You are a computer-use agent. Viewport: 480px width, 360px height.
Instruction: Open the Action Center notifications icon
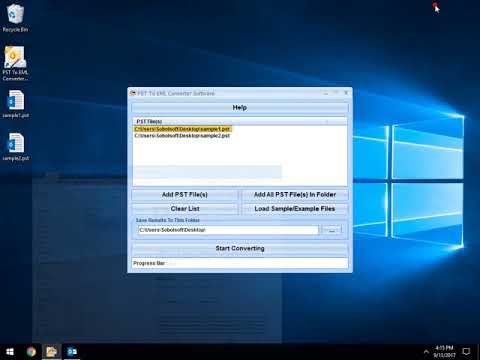point(466,352)
